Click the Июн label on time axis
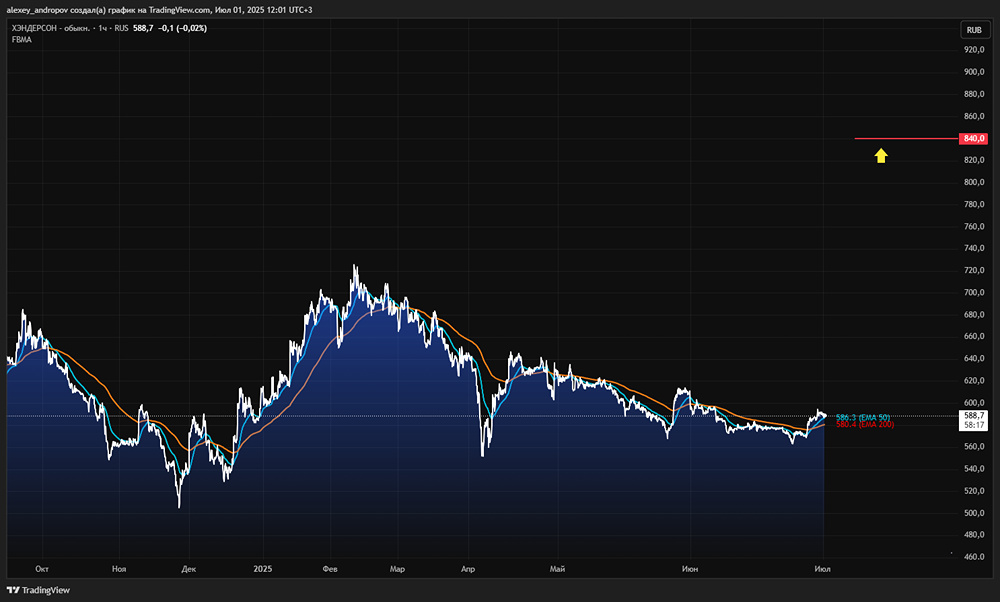This screenshot has width=1000, height=602. click(x=690, y=569)
